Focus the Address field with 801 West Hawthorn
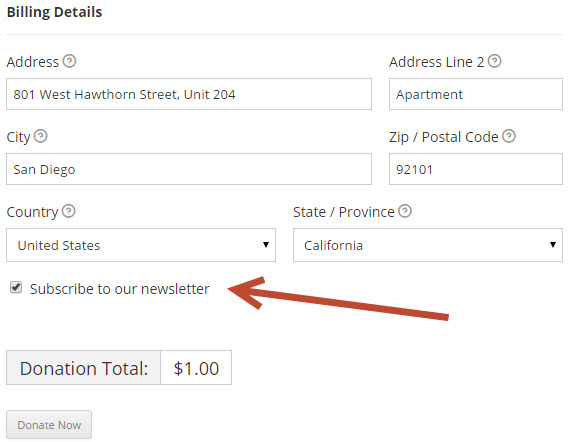The image size is (584, 442). point(189,94)
